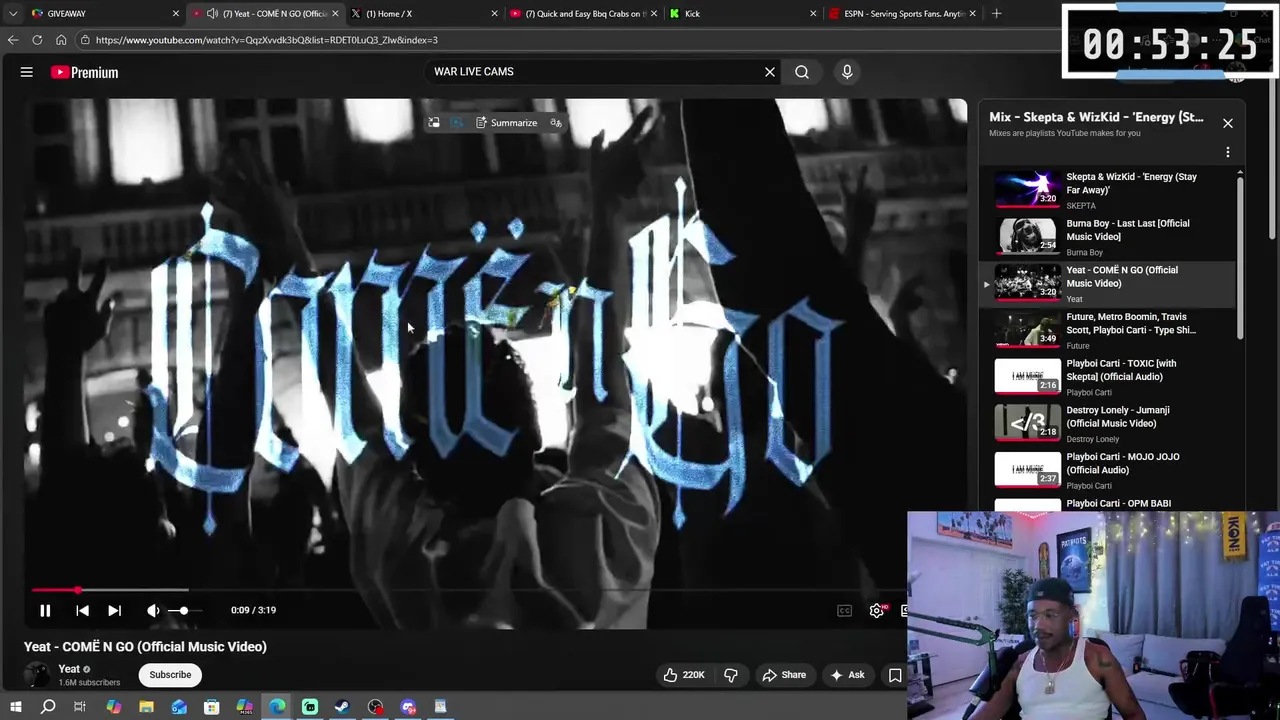Screen dimensions: 1280x720
Task: Open the player settings gear
Action: pos(877,610)
